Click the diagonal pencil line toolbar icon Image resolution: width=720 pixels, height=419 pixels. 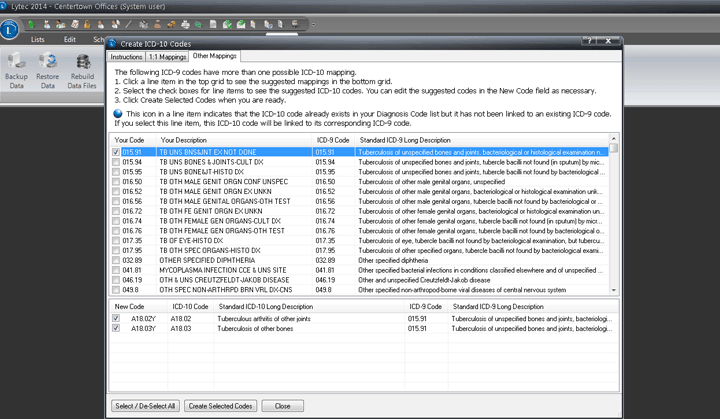(129, 24)
